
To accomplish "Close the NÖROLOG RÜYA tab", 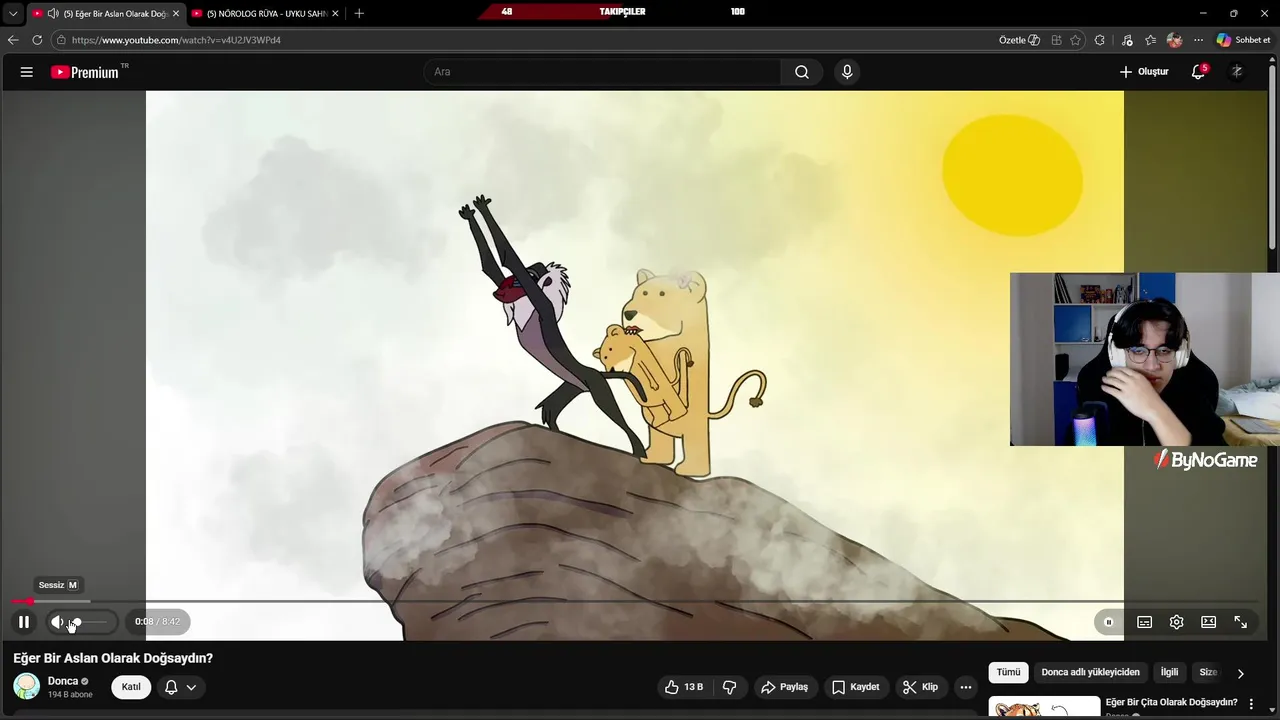I will point(335,14).
